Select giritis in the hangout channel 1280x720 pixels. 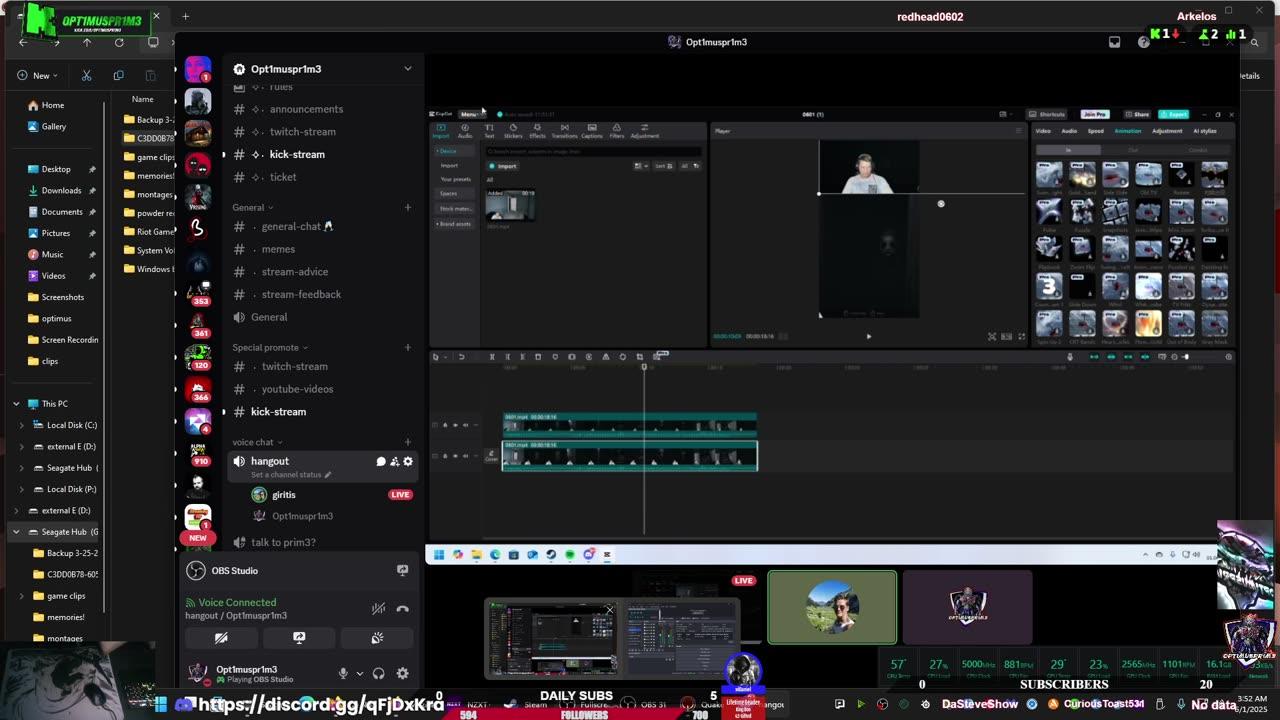284,495
